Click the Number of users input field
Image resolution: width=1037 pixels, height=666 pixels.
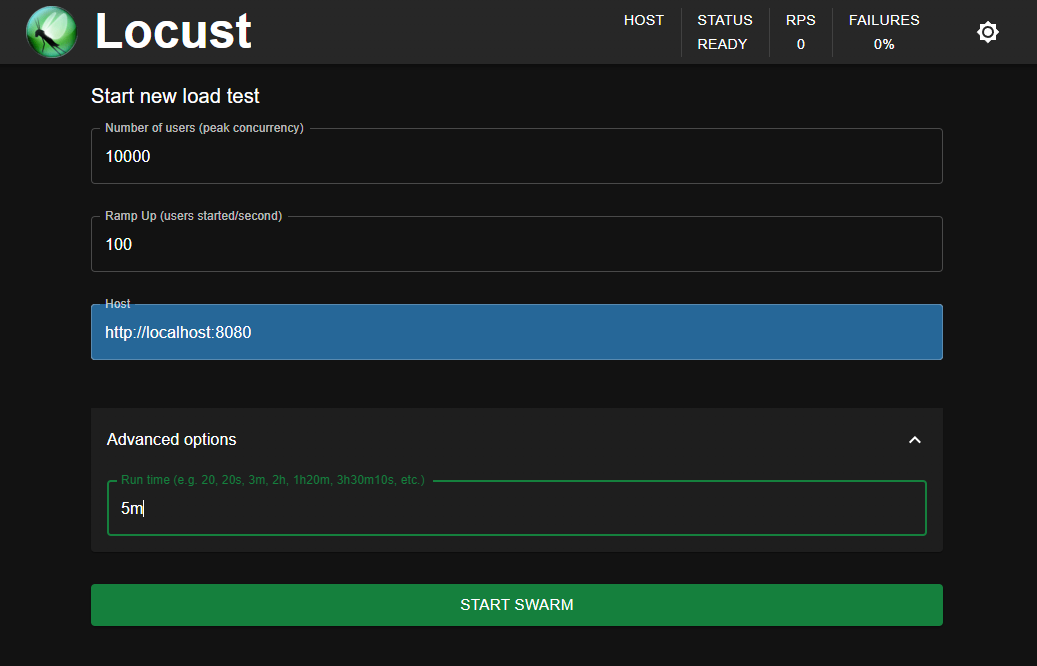coord(517,156)
